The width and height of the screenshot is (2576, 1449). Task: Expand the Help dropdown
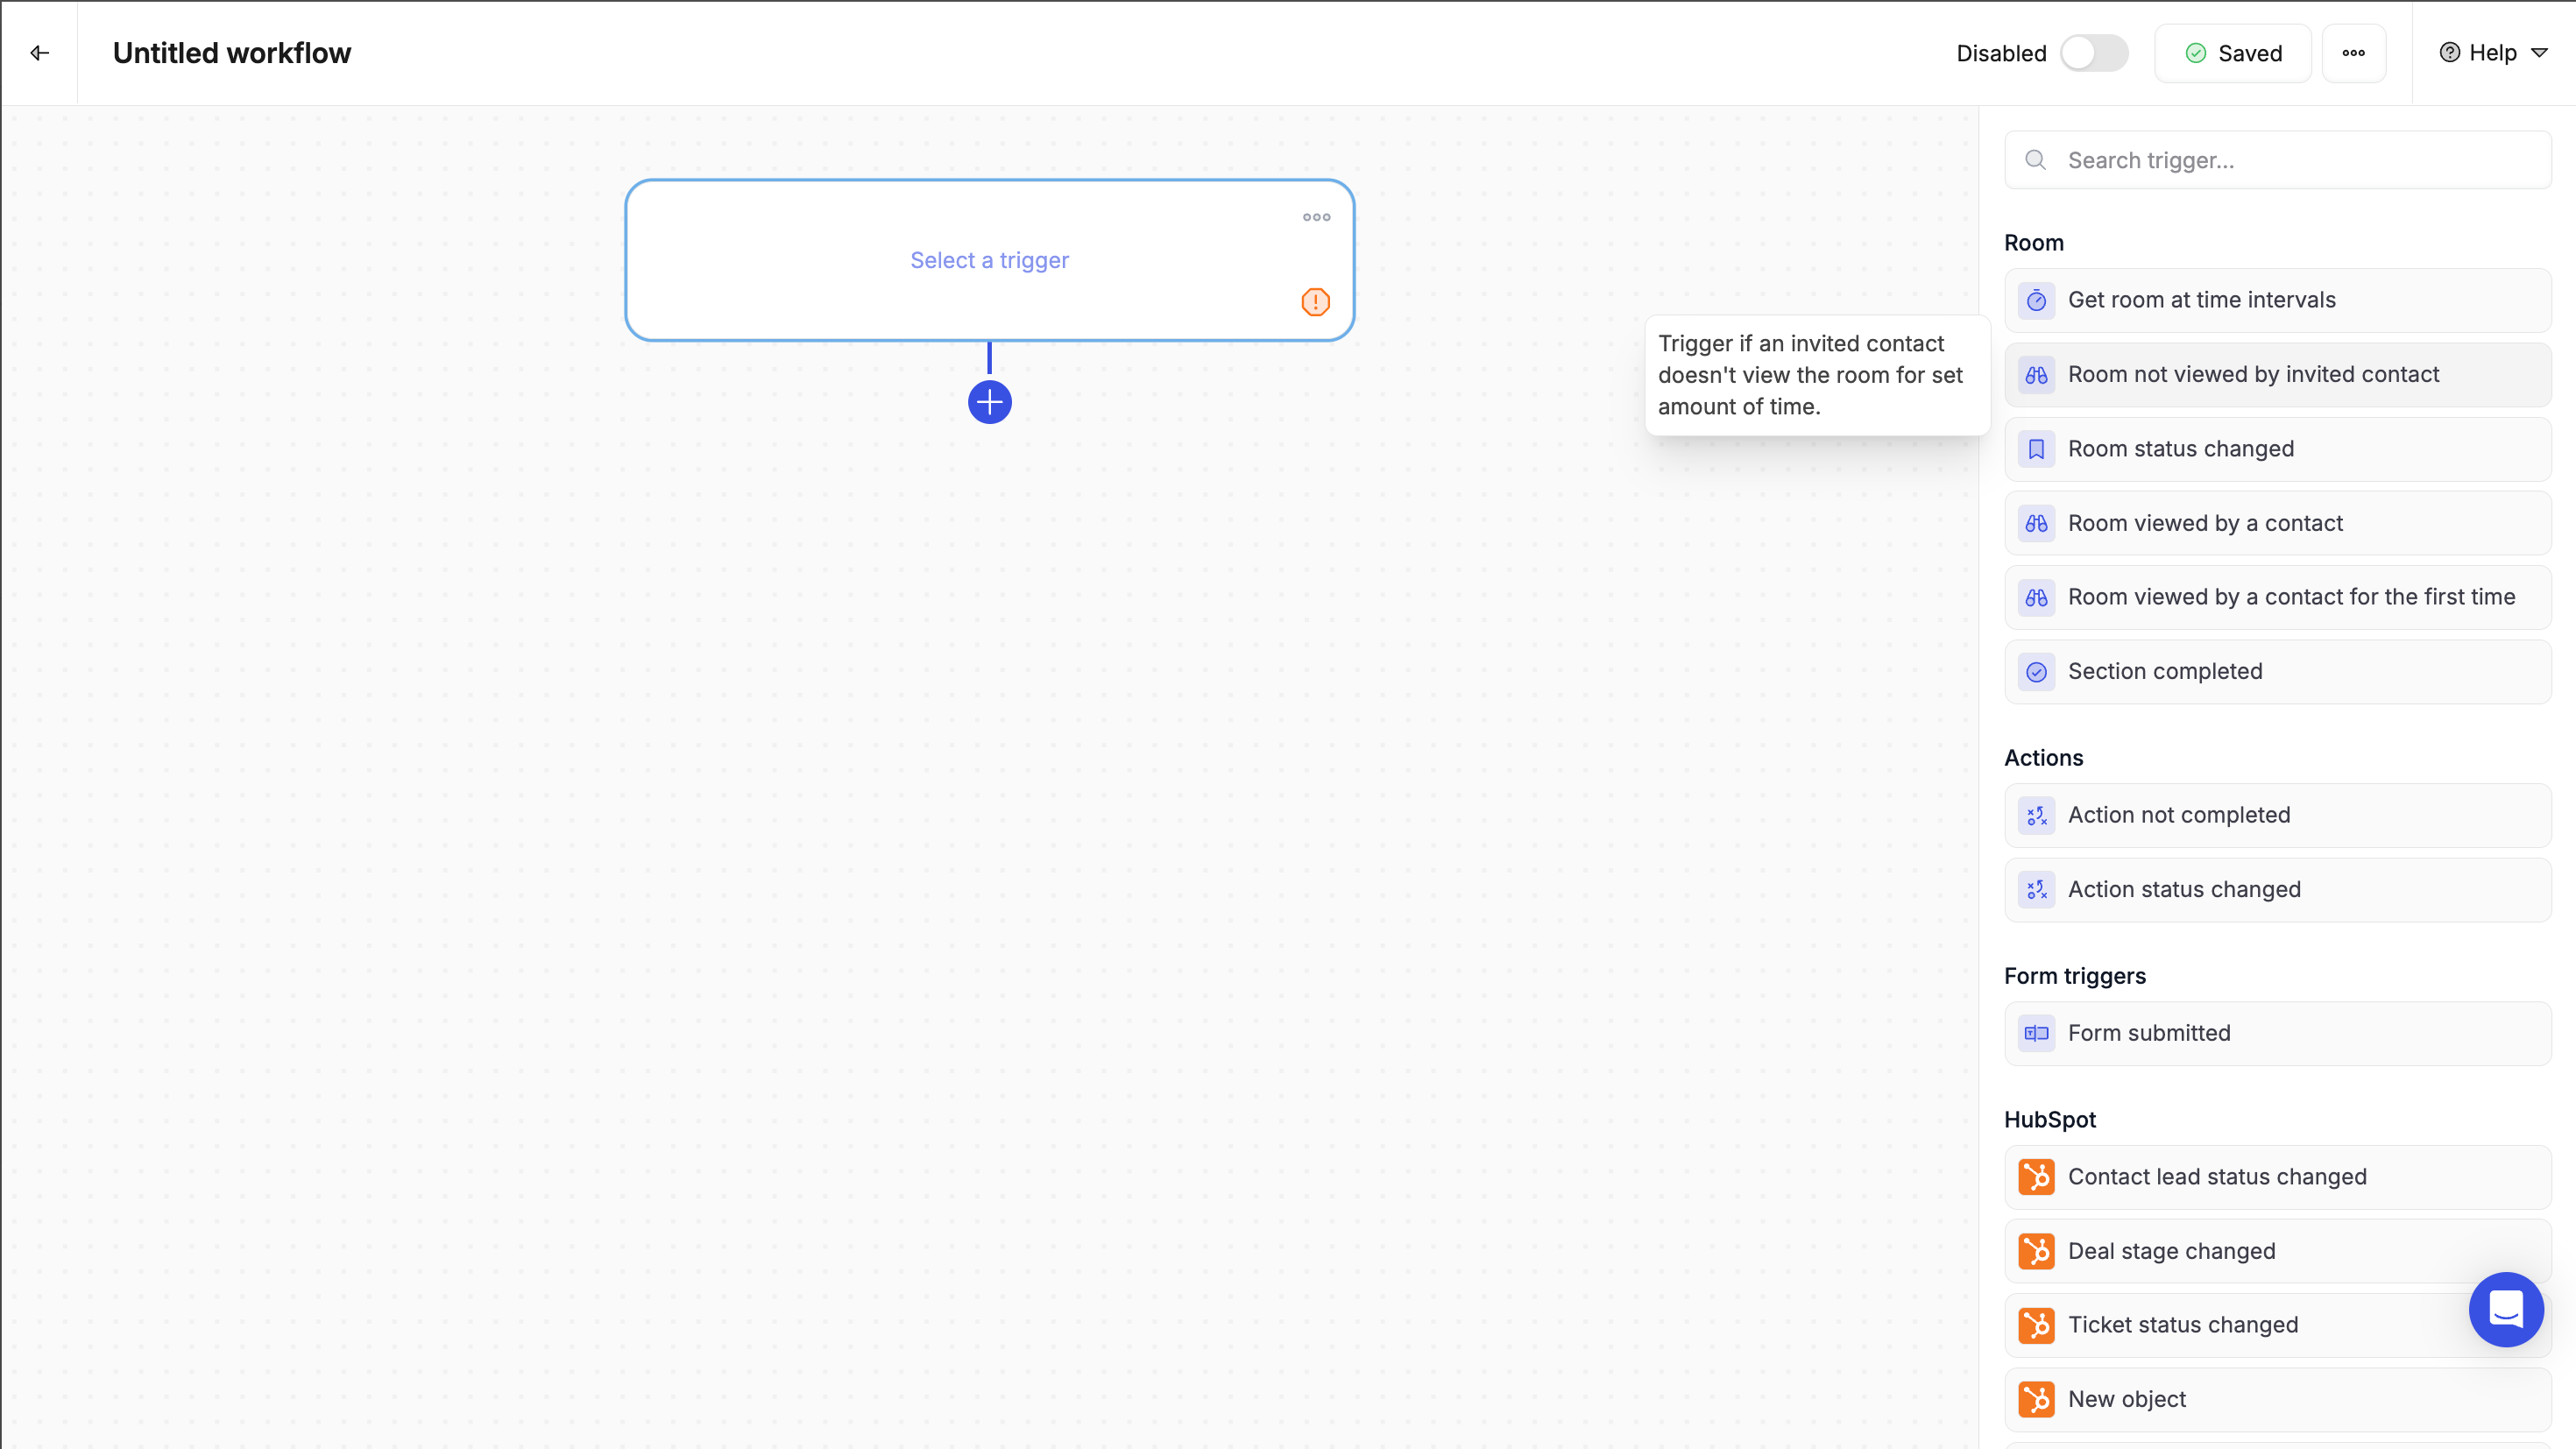coord(2493,53)
